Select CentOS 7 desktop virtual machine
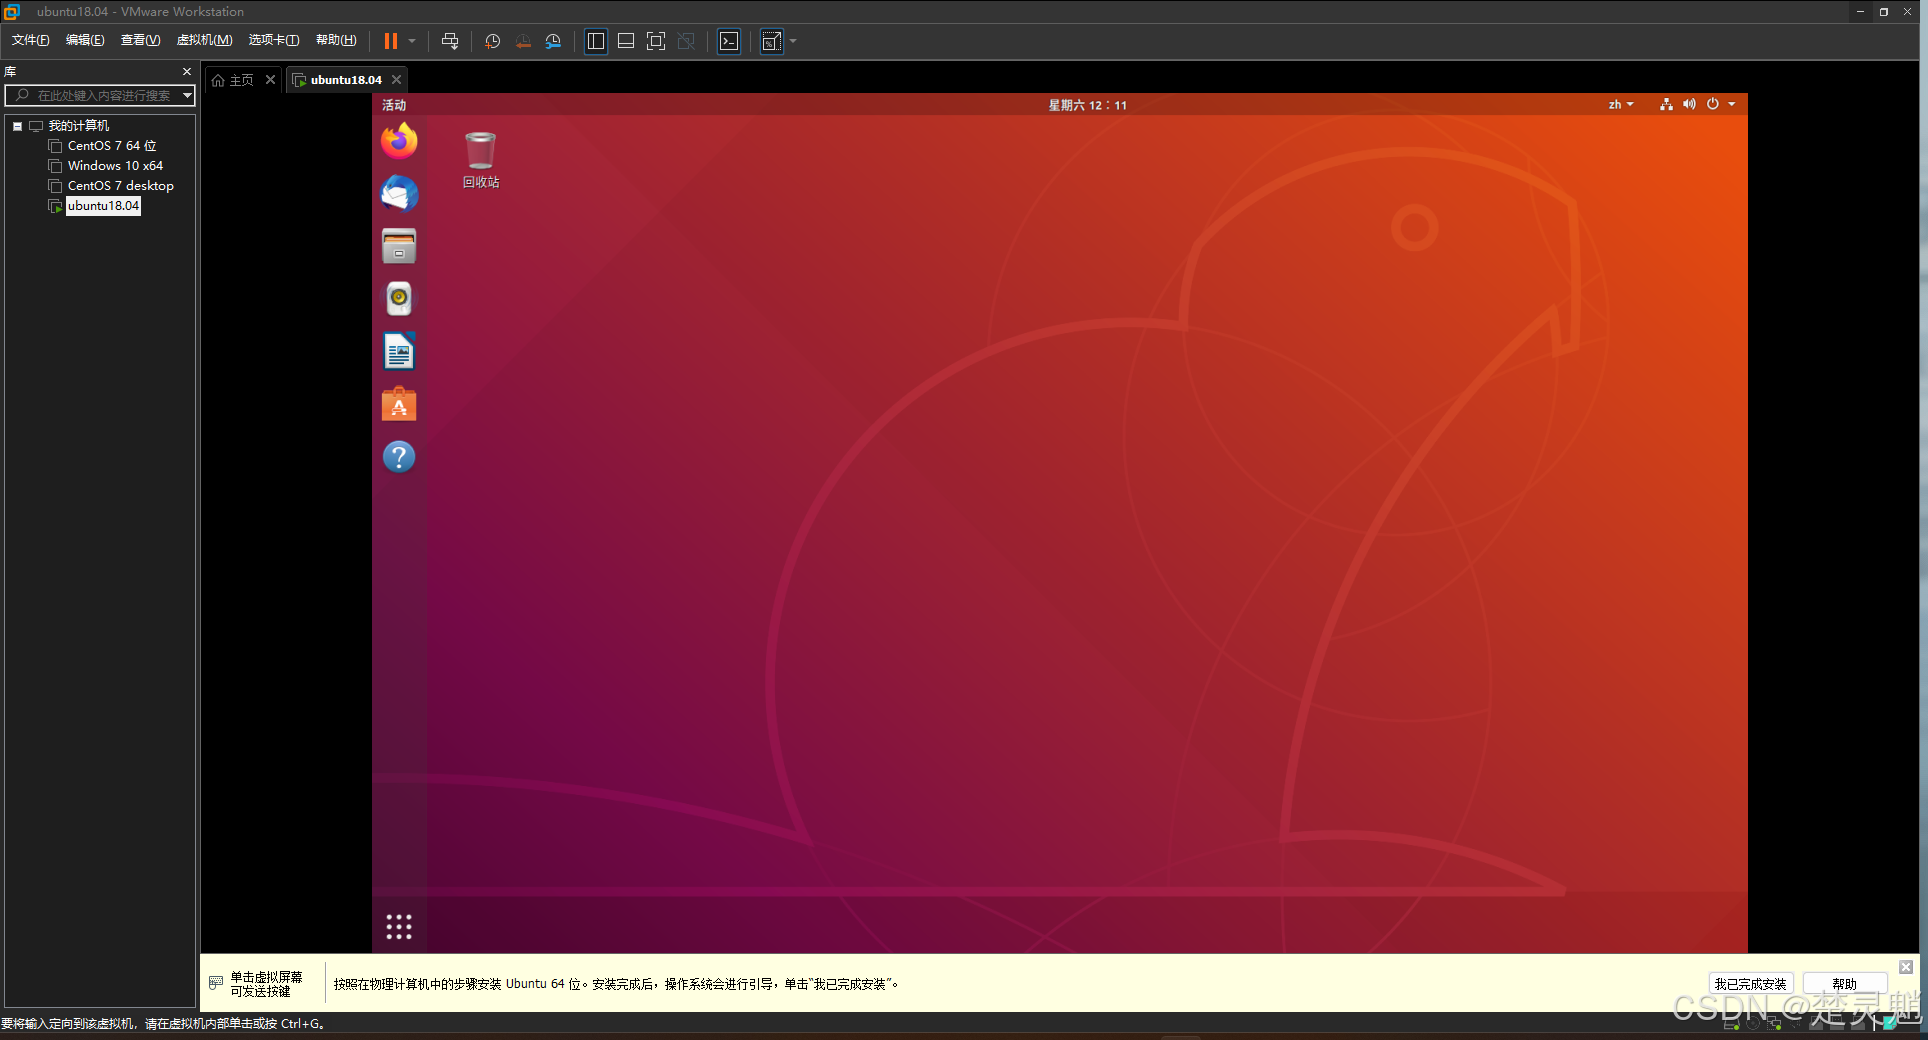 pyautogui.click(x=121, y=186)
